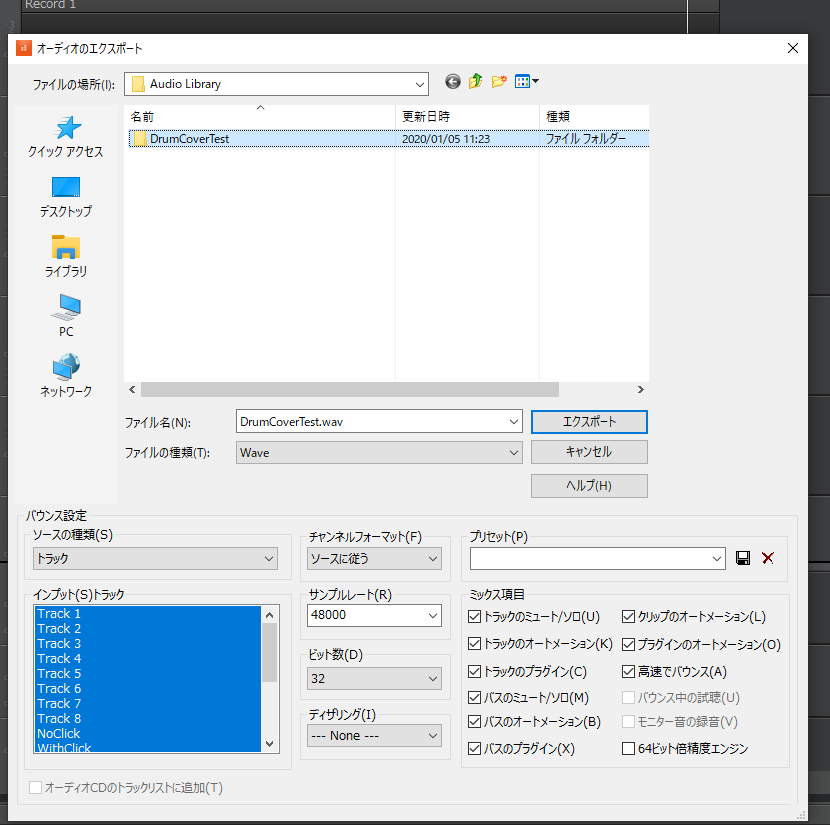Sort files by 更新日時 column header

click(x=467, y=116)
